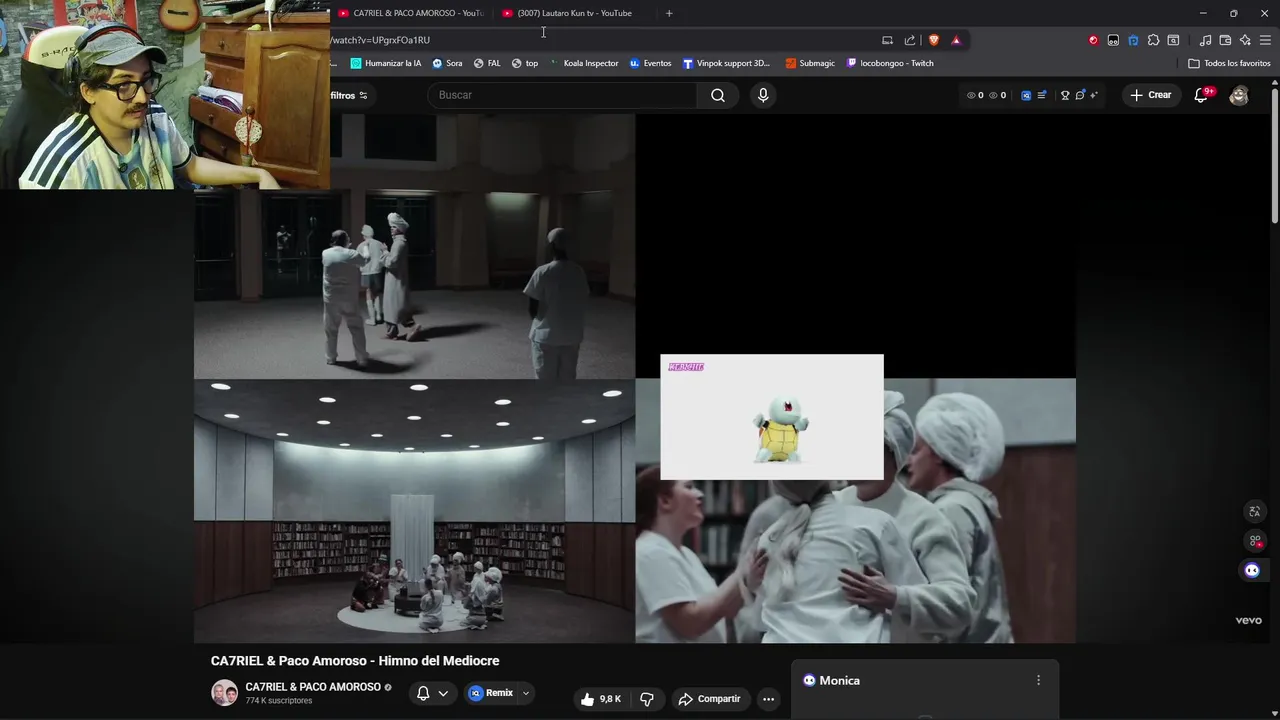Open the channel avatar next to subscriber count
This screenshot has height=720, width=1280.
click(224, 693)
